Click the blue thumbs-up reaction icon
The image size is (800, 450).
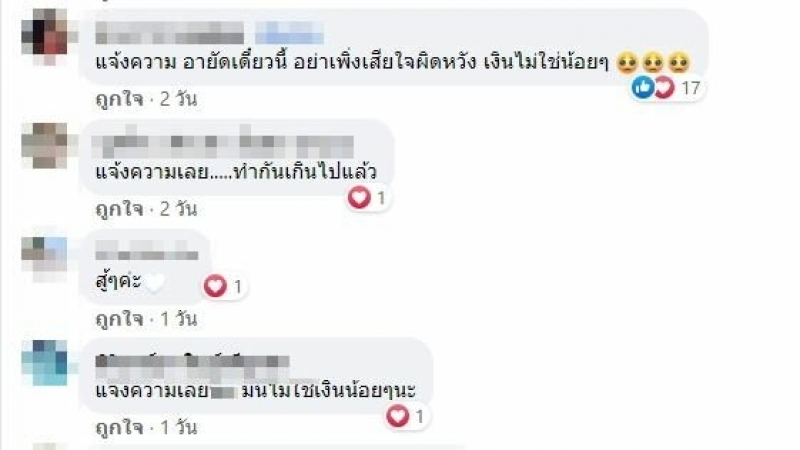point(642,87)
